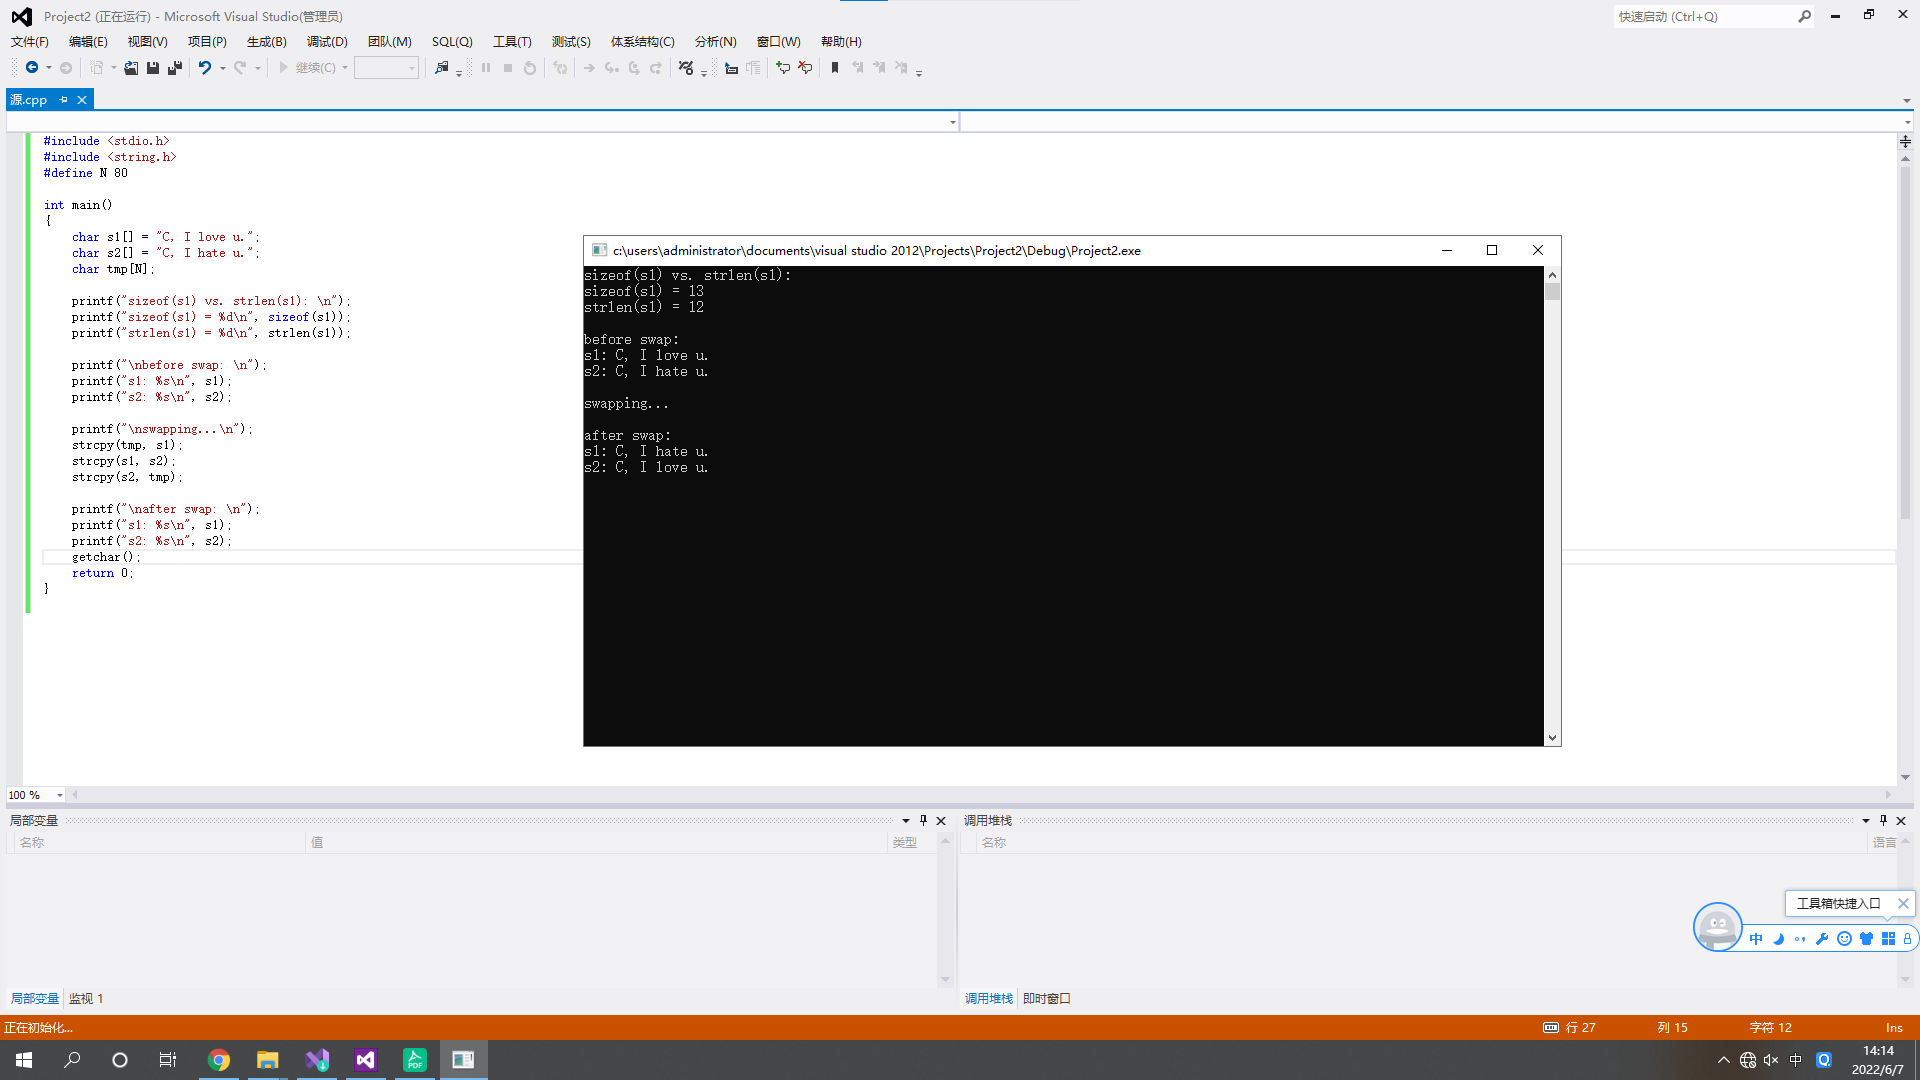Click the Save All icon
The height and width of the screenshot is (1080, 1920).
coord(175,68)
